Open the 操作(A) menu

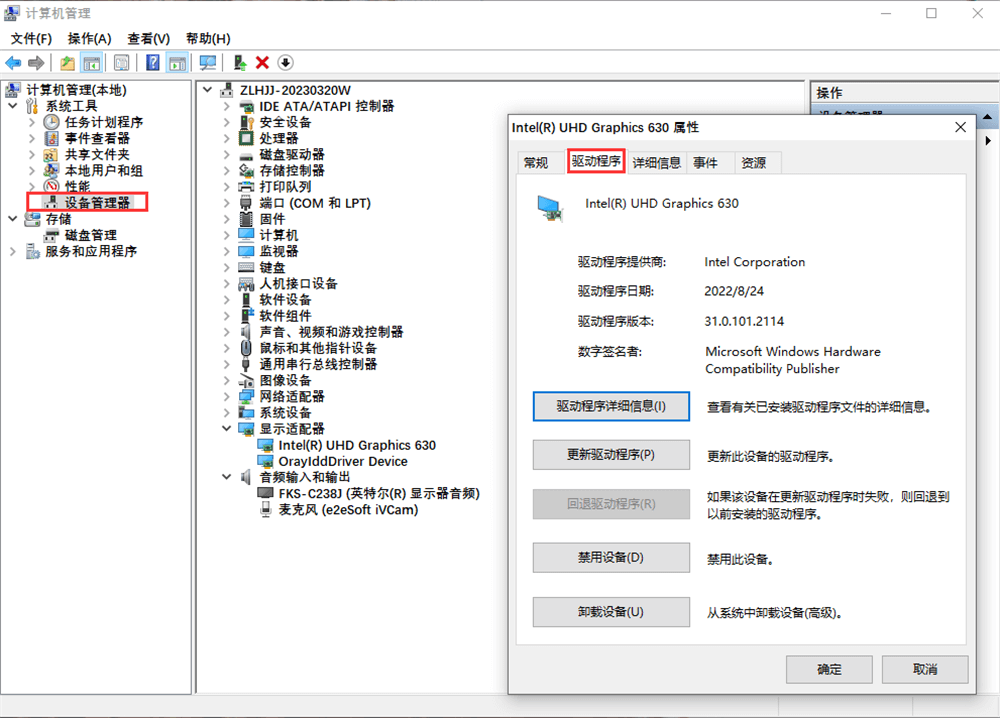coord(89,38)
